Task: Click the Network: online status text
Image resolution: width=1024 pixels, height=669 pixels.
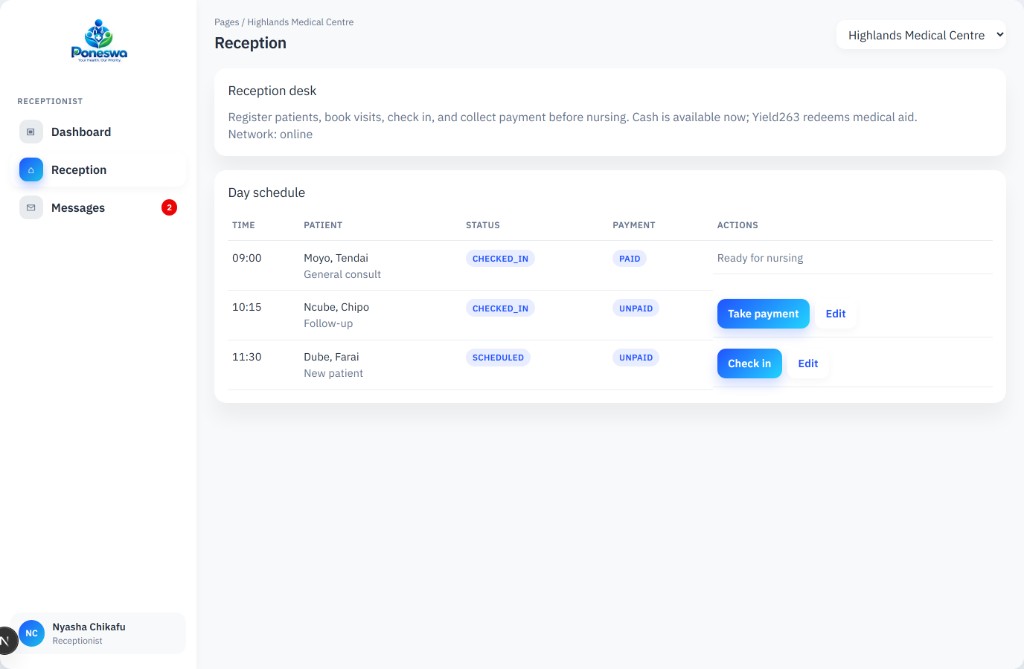Action: coord(270,134)
